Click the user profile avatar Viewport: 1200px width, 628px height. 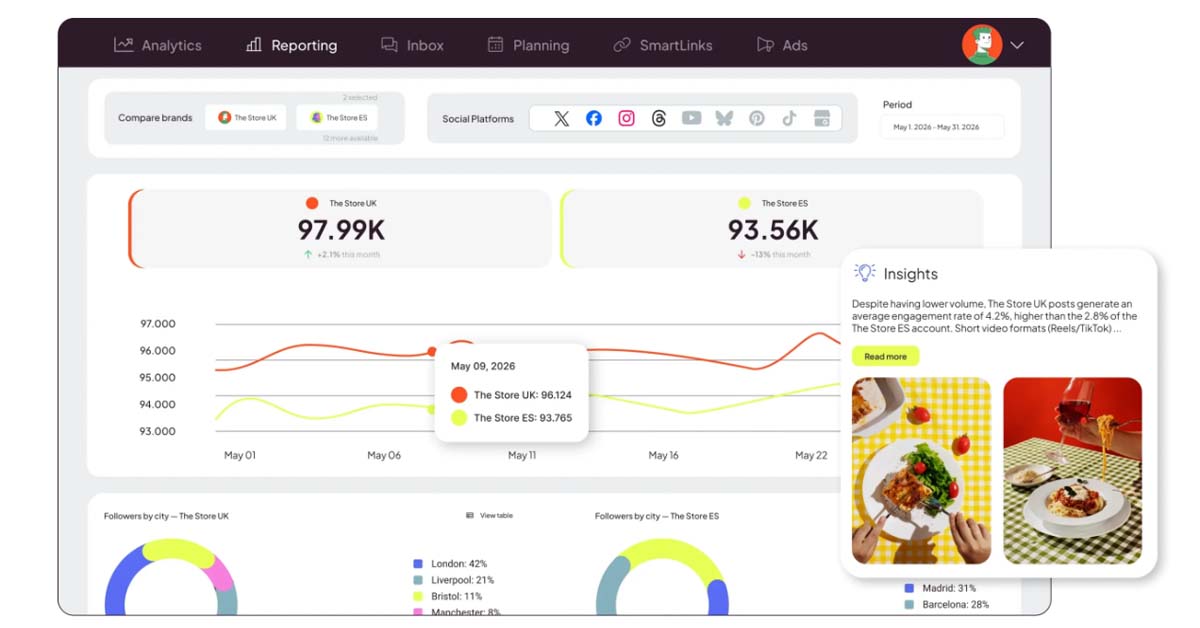point(982,45)
